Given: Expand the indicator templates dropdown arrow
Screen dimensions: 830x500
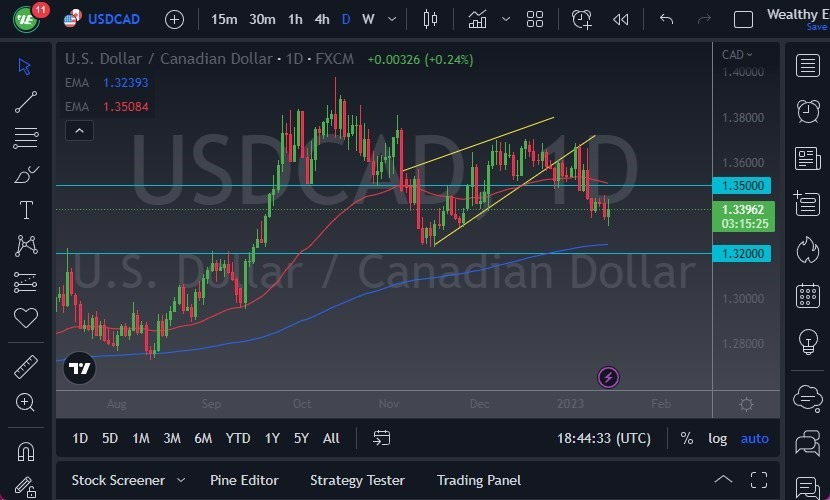Looking at the screenshot, I should (x=506, y=20).
